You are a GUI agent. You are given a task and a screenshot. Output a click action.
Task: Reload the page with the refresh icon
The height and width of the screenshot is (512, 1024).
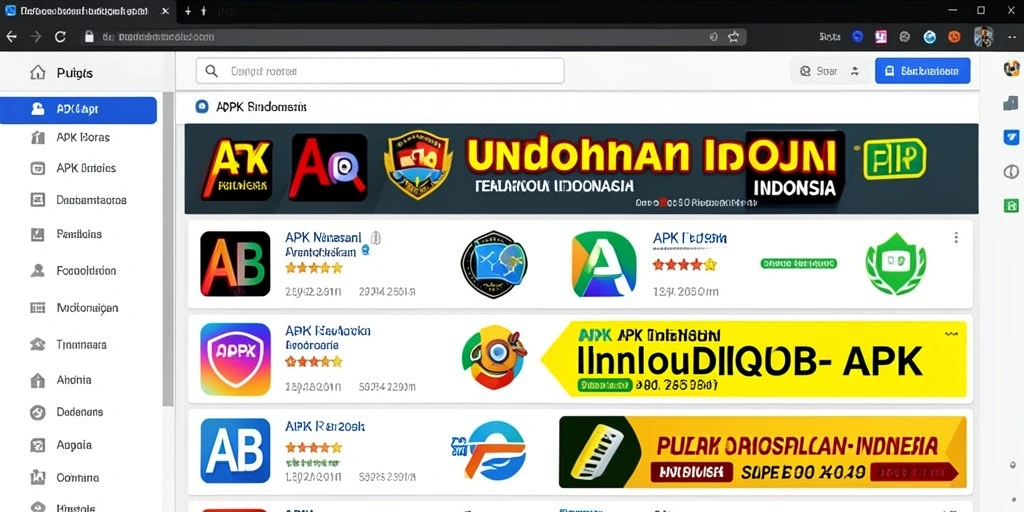click(x=60, y=37)
